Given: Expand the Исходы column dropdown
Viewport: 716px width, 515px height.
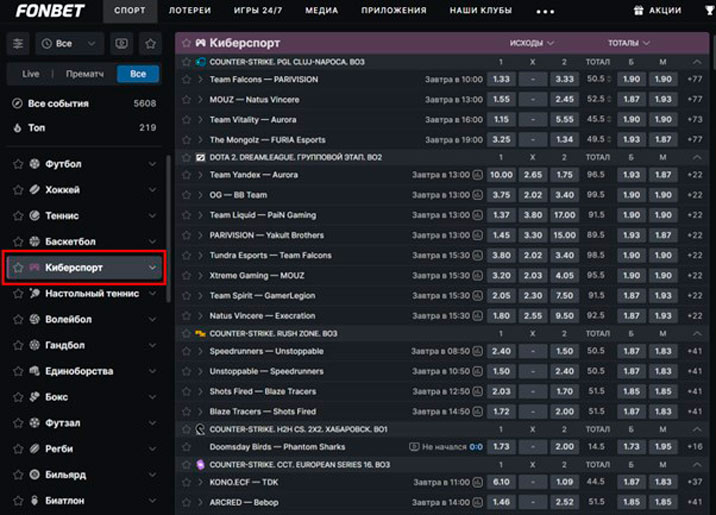Looking at the screenshot, I should [531, 43].
